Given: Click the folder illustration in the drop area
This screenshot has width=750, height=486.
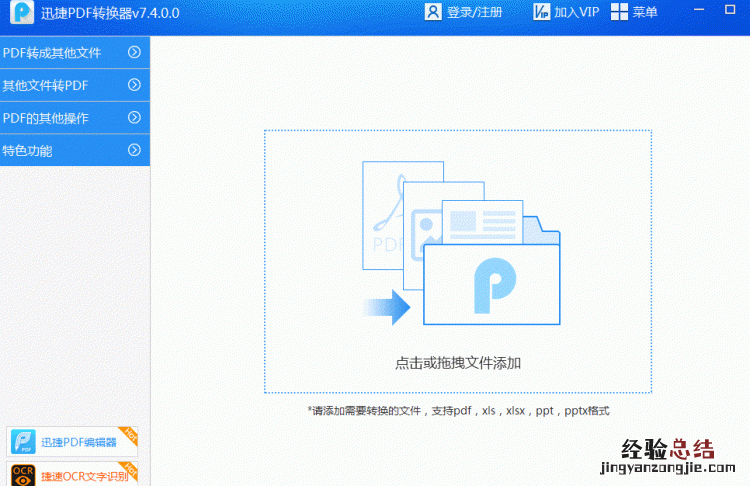Looking at the screenshot, I should [x=461, y=243].
